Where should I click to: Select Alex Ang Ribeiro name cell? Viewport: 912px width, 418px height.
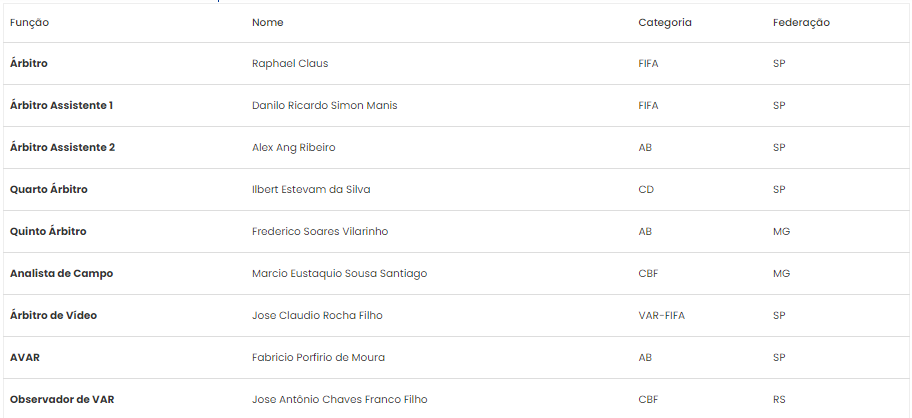click(x=293, y=147)
